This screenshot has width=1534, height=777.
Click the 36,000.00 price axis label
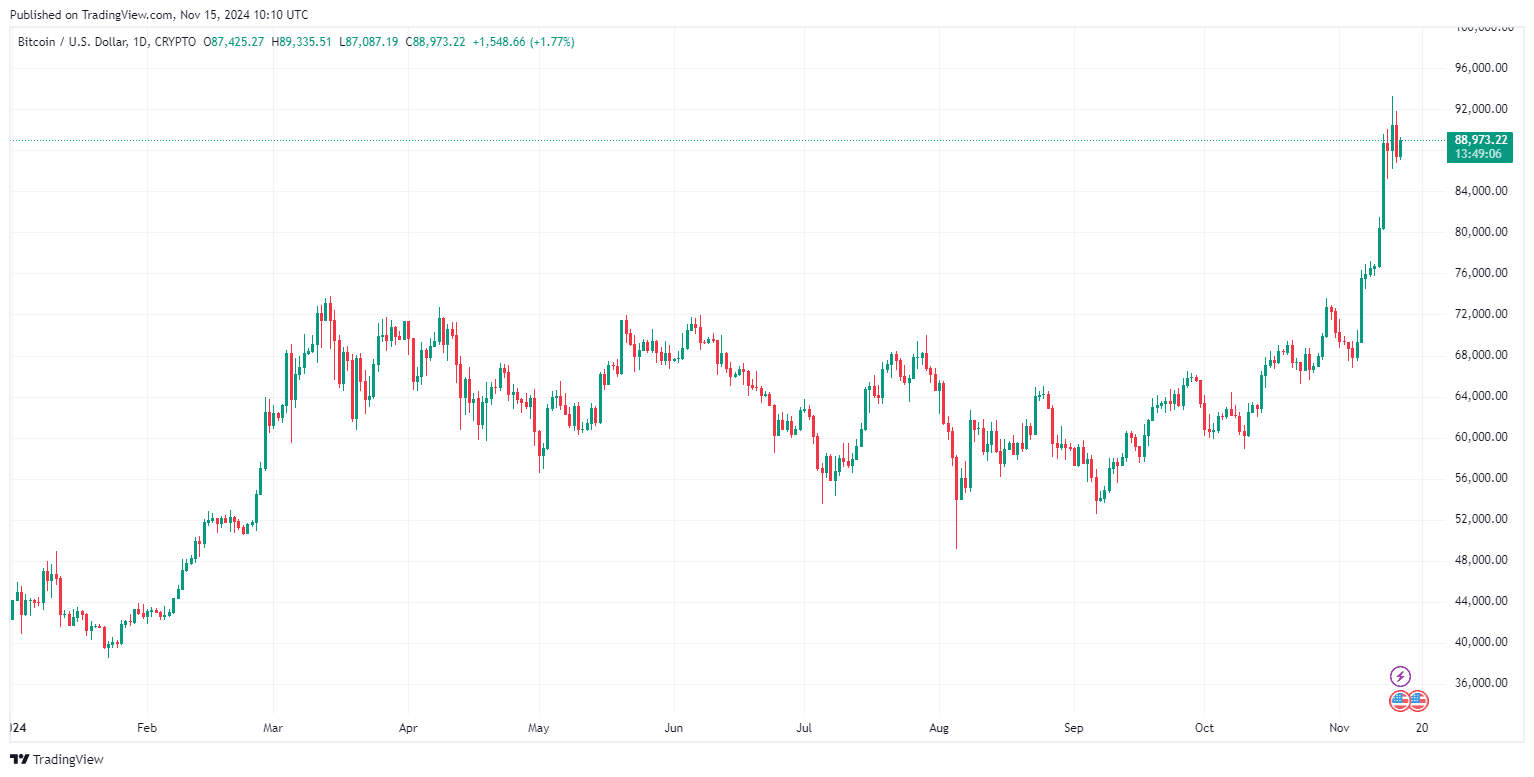tap(1482, 683)
